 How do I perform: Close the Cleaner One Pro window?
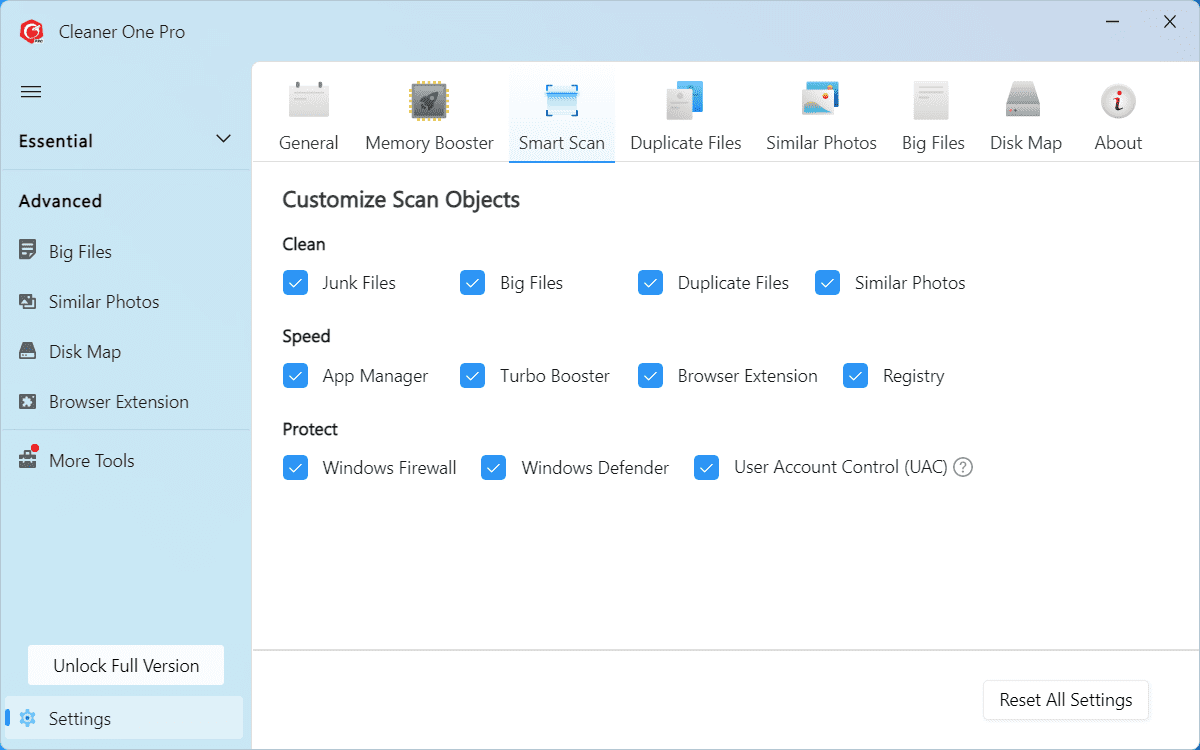click(x=1169, y=21)
